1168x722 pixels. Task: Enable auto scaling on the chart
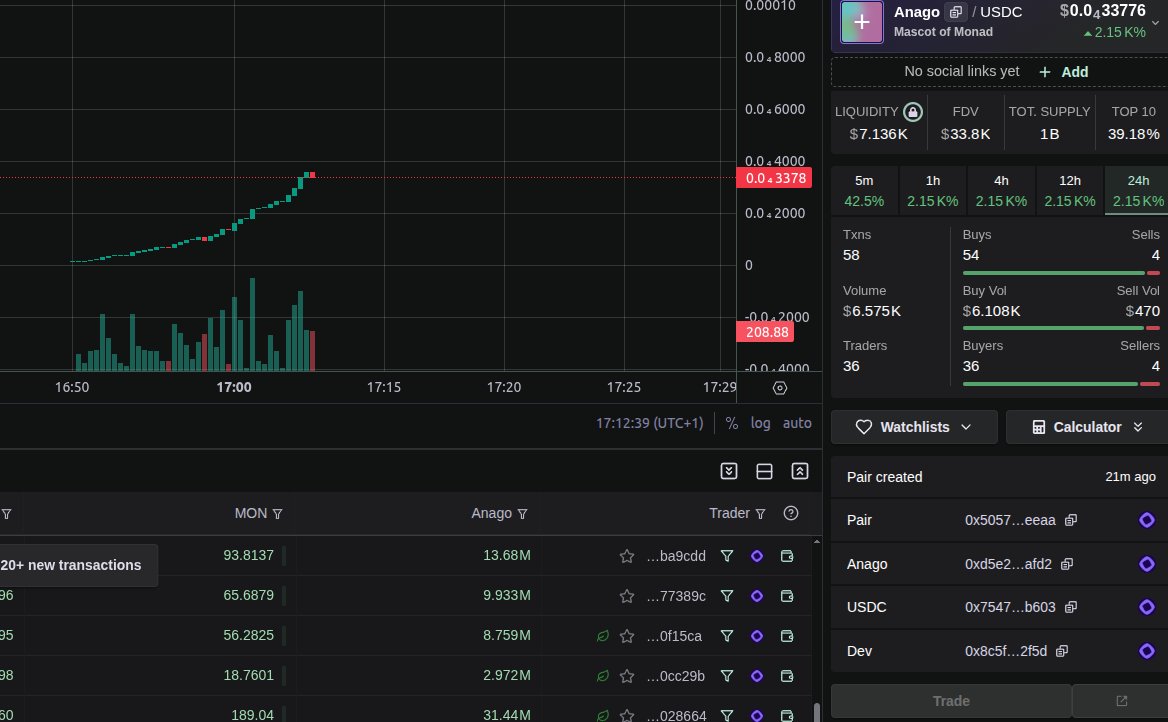click(797, 423)
